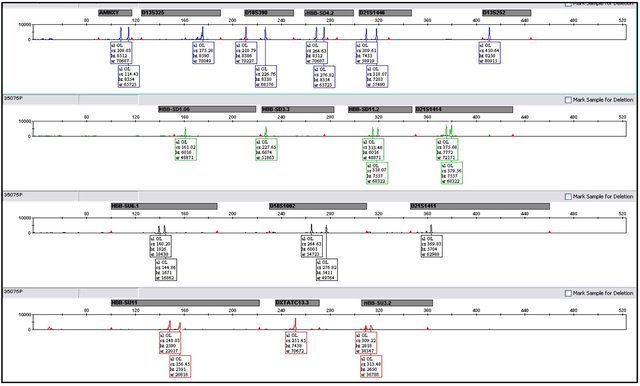
Task: Click the black peak label sized 144.86
Action: tap(166, 270)
